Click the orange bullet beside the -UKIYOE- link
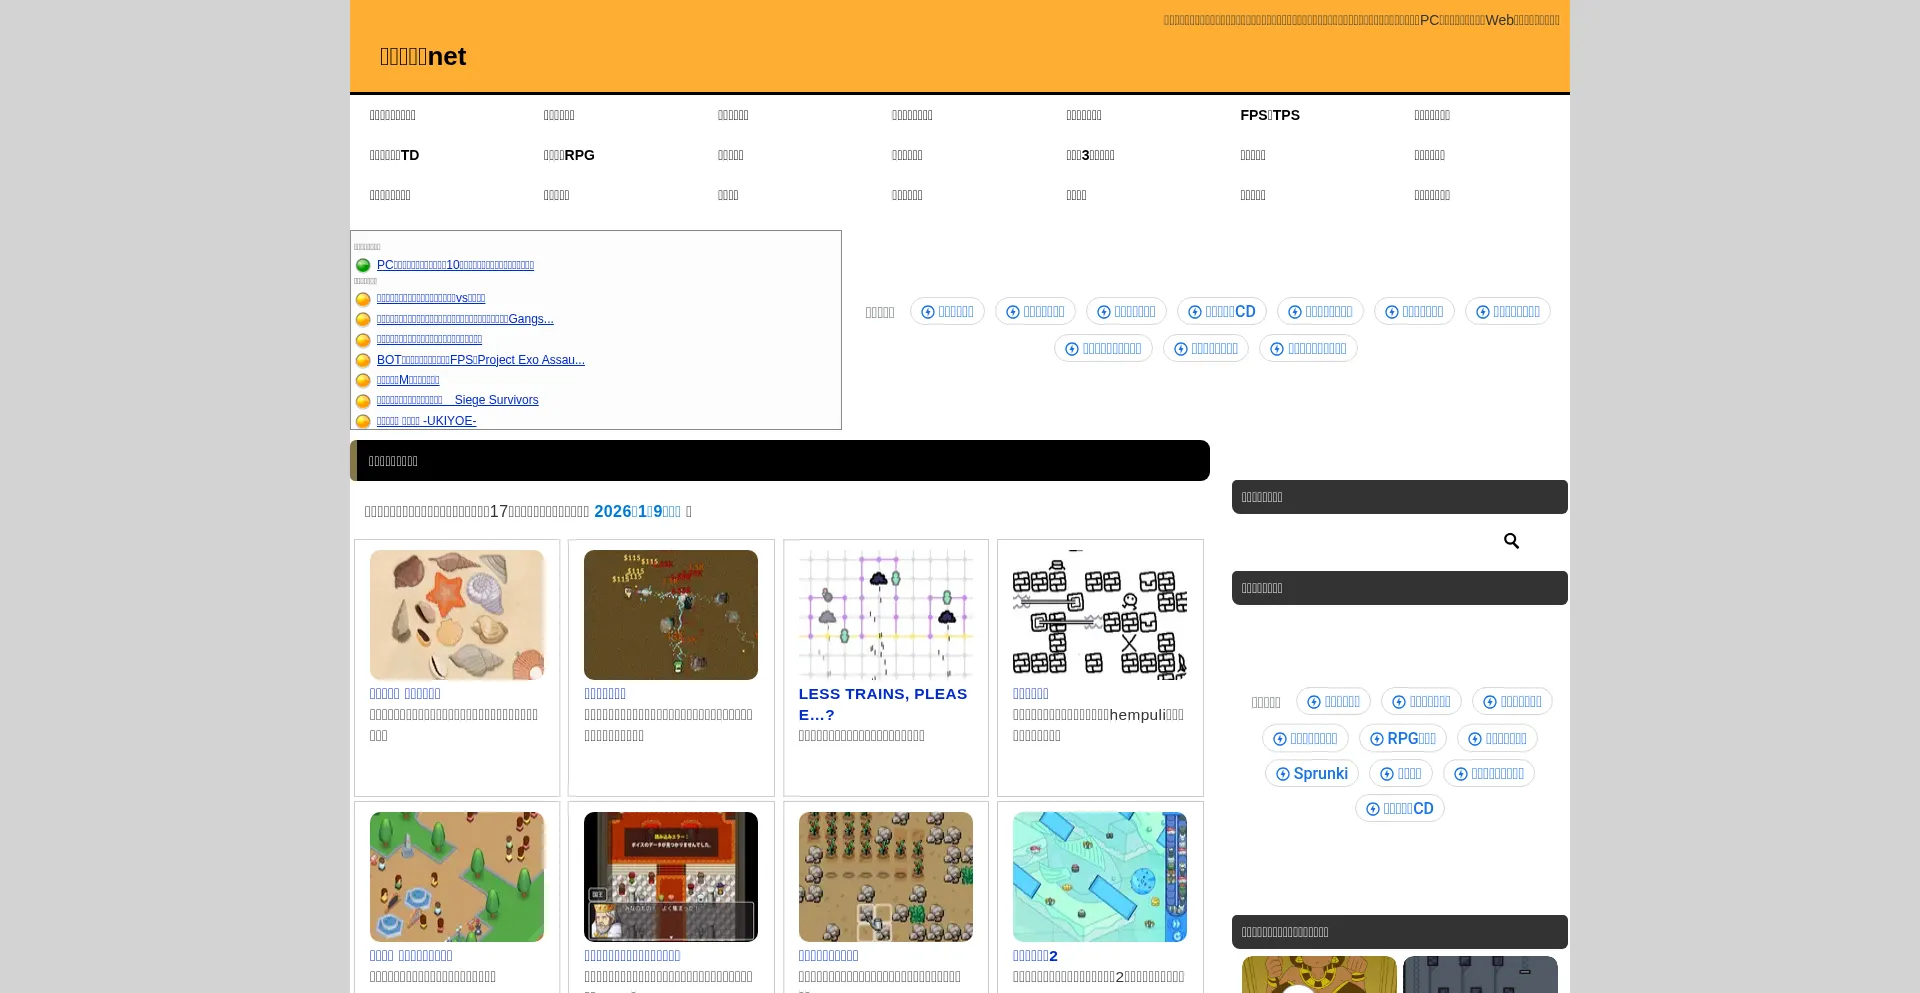The image size is (1920, 993). [x=363, y=421]
